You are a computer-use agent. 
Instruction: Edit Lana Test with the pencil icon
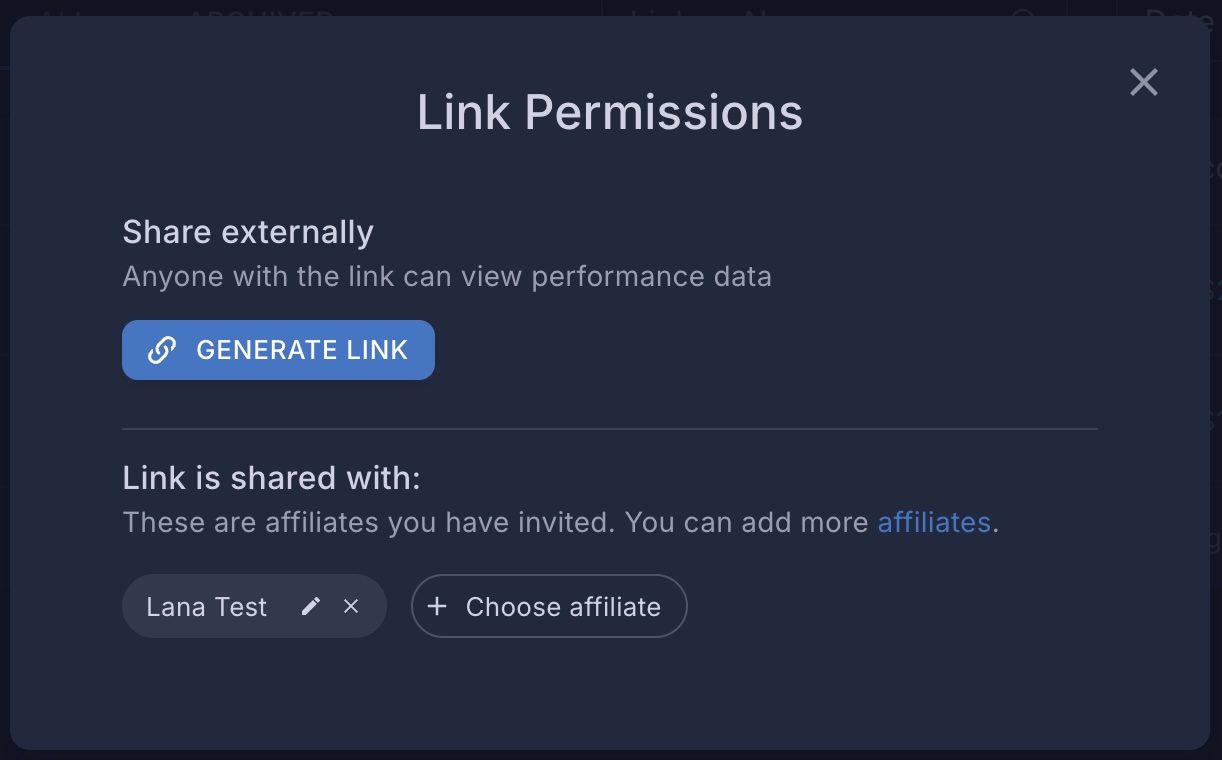311,606
